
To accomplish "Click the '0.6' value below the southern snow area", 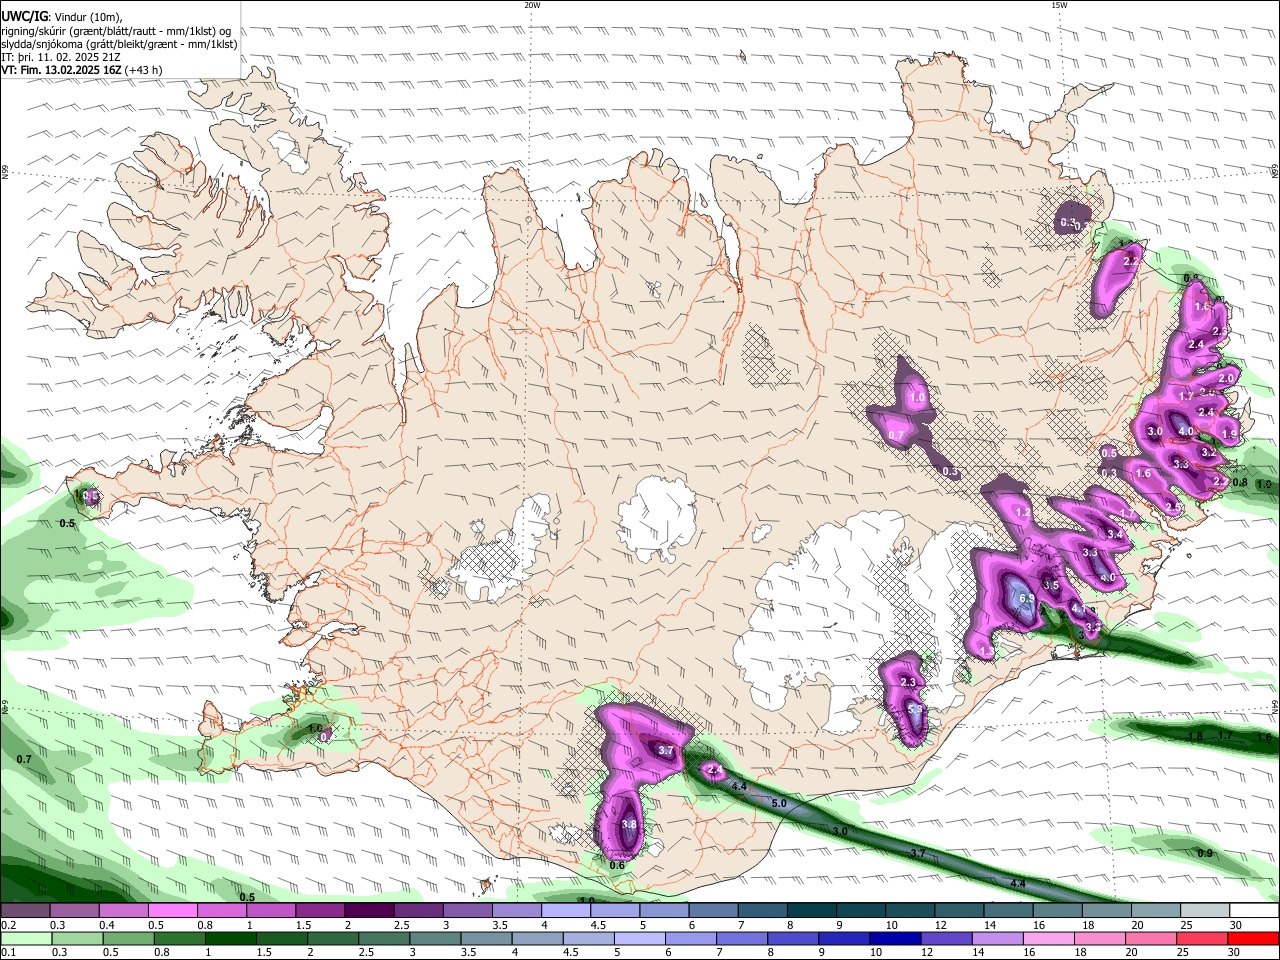I will click(x=617, y=866).
